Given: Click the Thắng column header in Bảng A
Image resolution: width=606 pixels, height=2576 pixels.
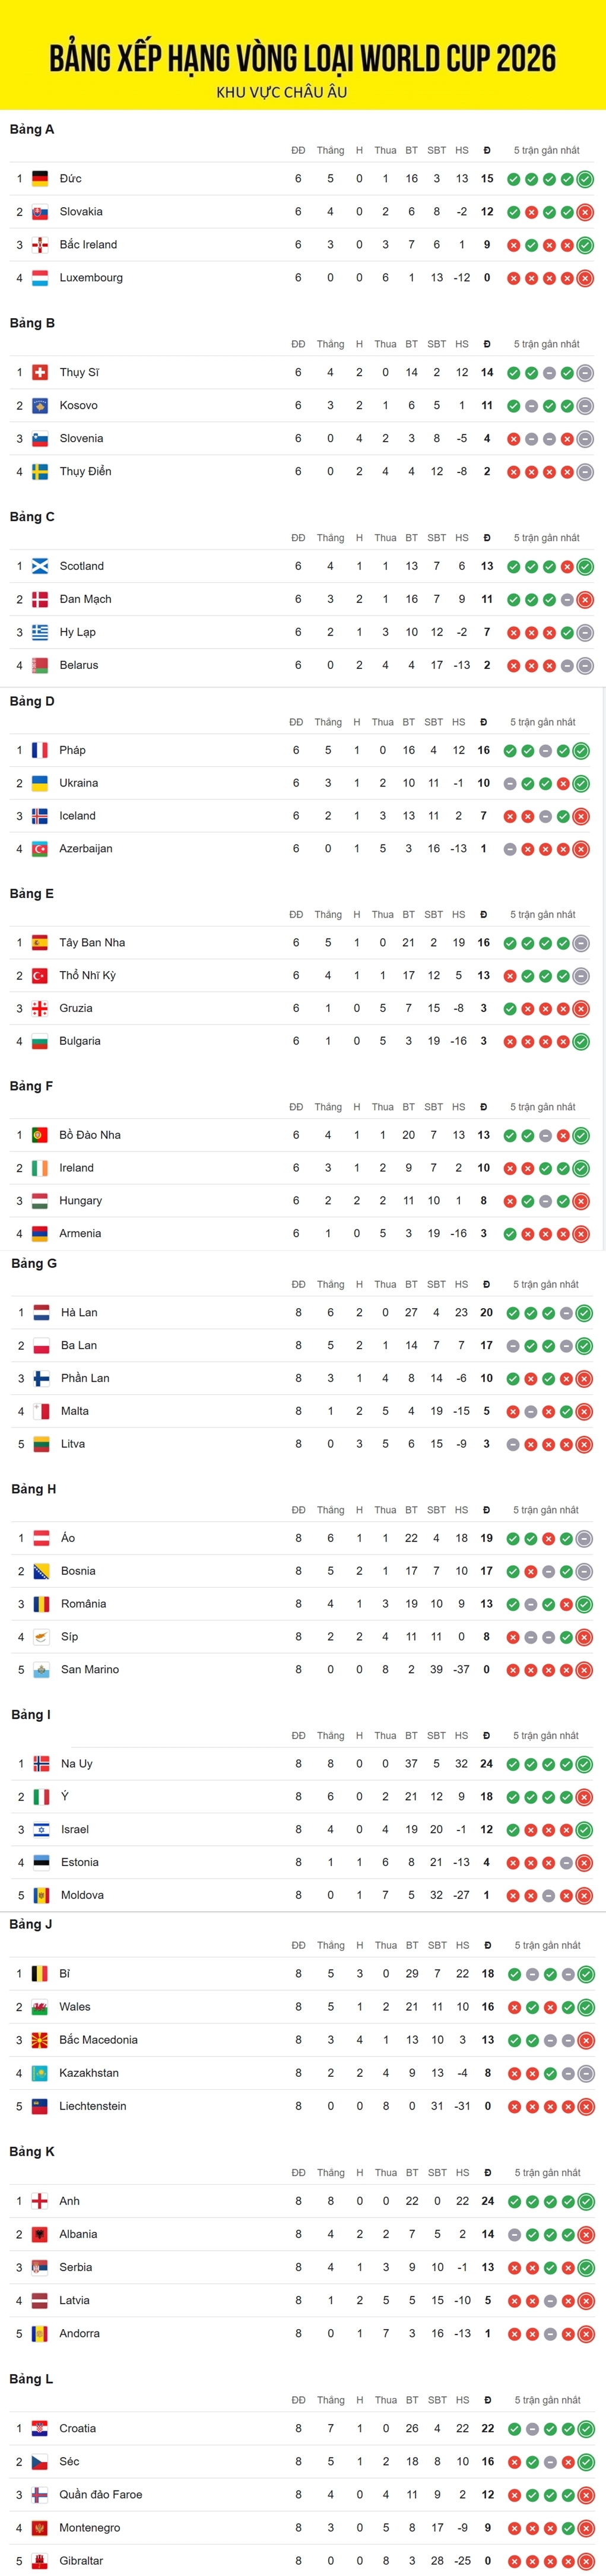Looking at the screenshot, I should [x=330, y=151].
